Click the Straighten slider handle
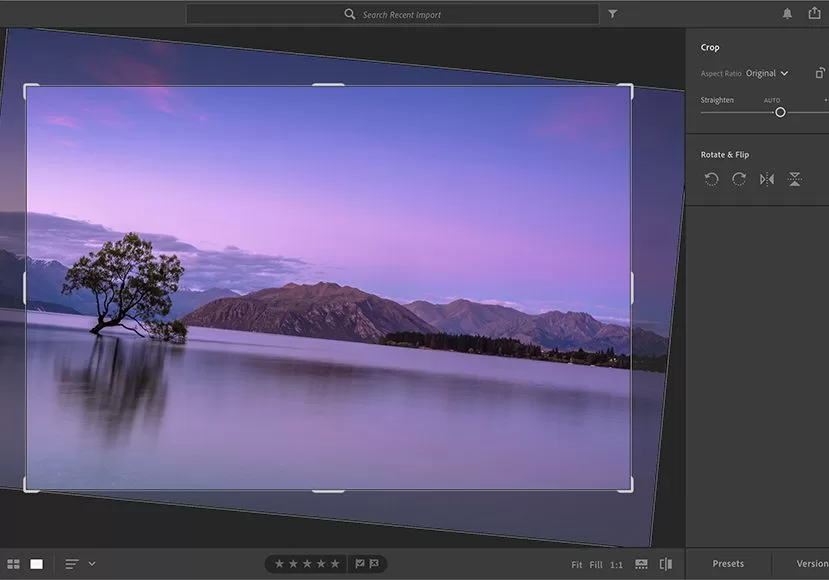 coord(780,112)
